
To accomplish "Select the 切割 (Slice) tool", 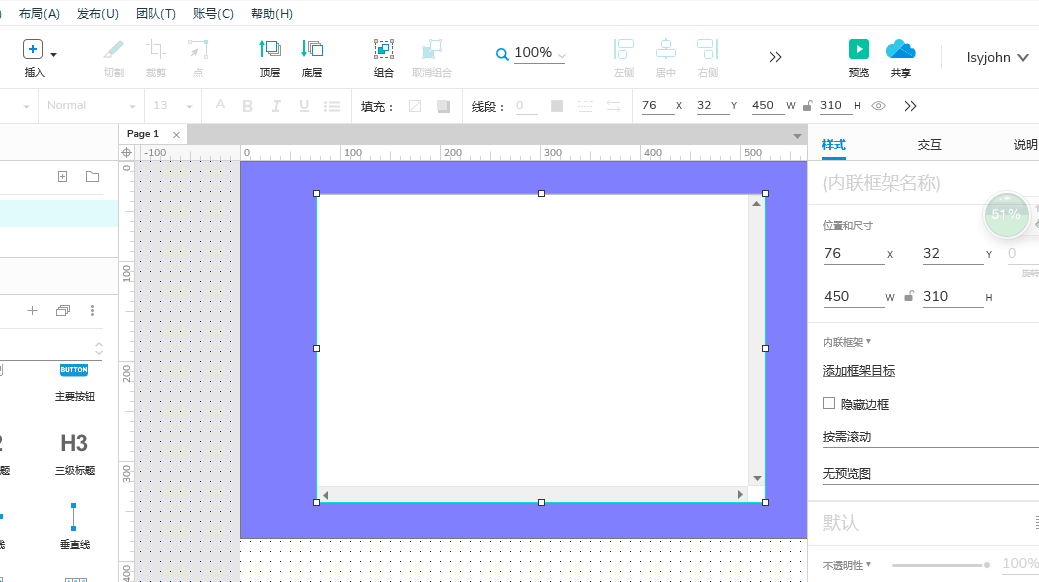I will (113, 49).
